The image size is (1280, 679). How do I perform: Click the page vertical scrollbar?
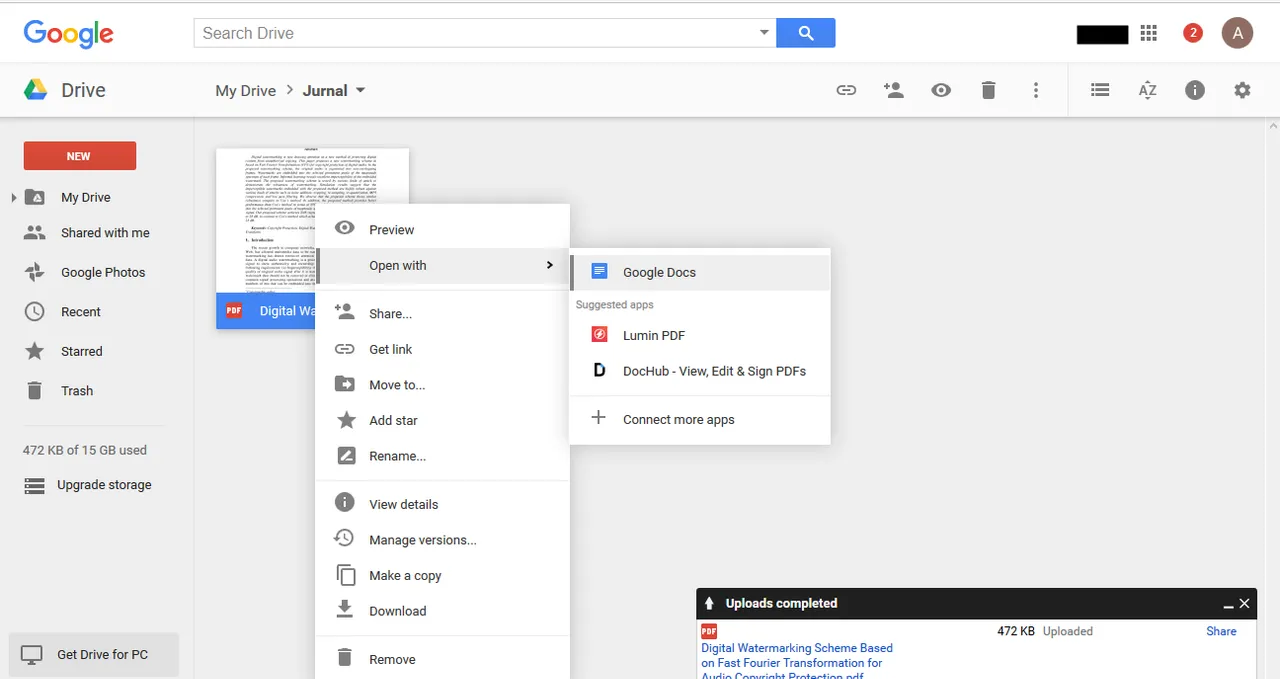point(1273,398)
